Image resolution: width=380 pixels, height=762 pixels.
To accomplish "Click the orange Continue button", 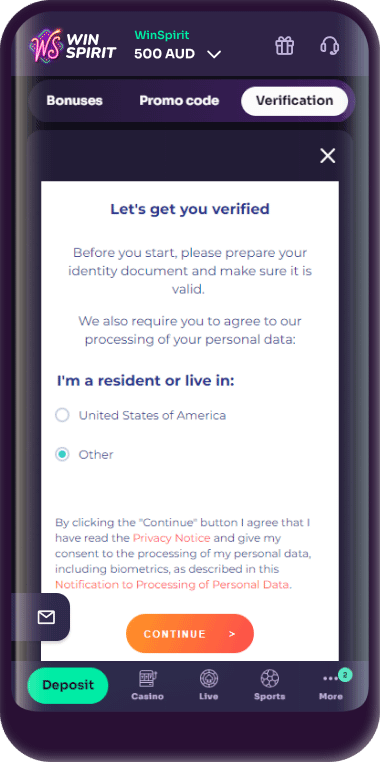I will 190,633.
